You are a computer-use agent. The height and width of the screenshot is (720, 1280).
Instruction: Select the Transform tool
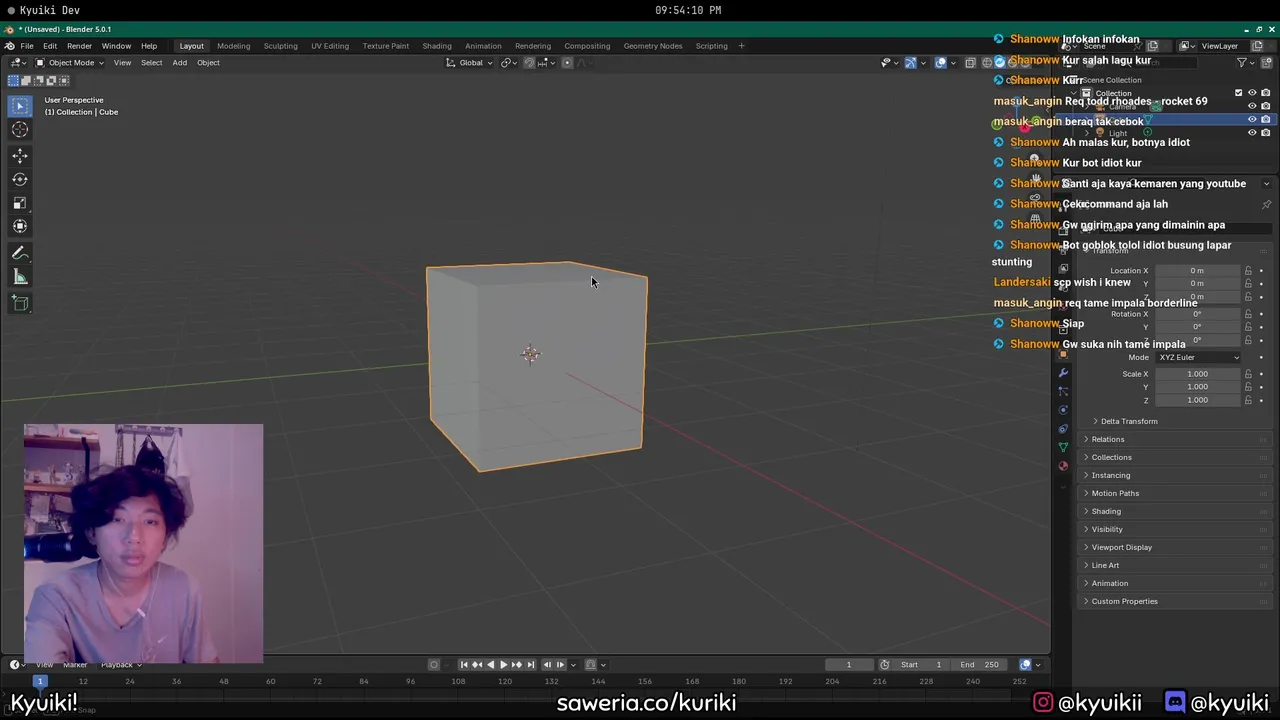point(20,226)
